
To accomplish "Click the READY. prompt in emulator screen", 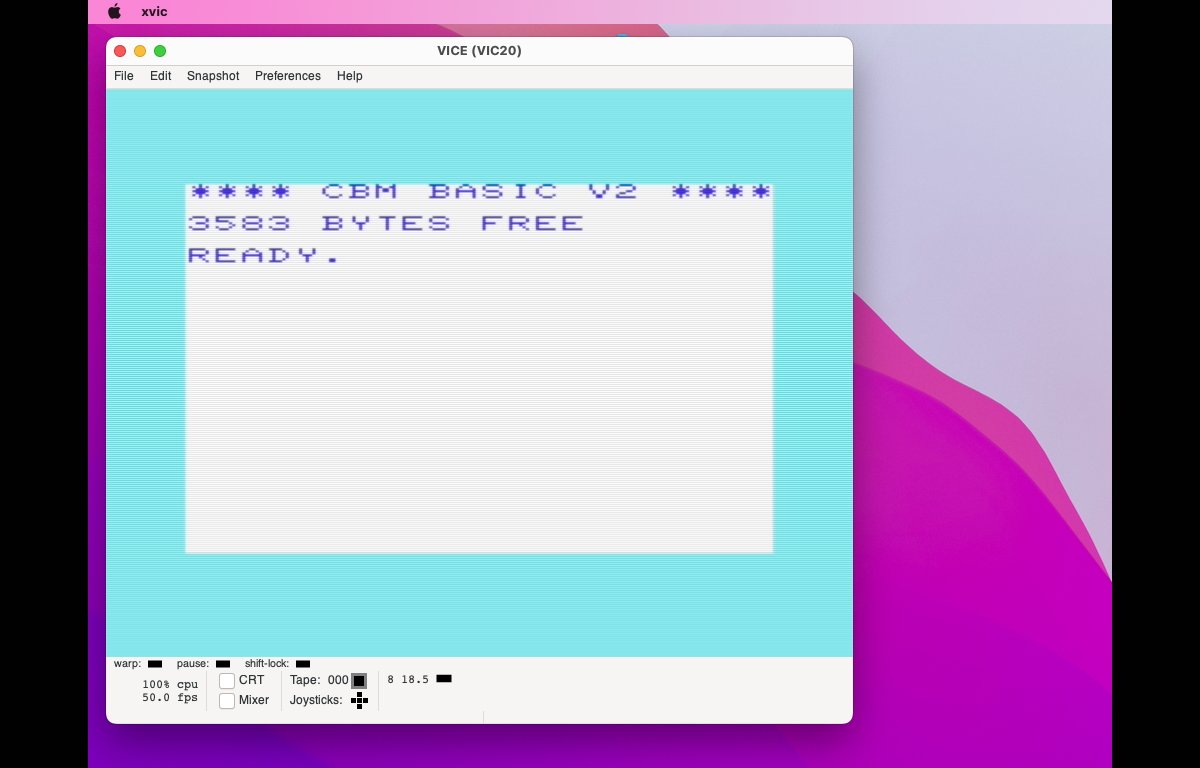I will [265, 255].
